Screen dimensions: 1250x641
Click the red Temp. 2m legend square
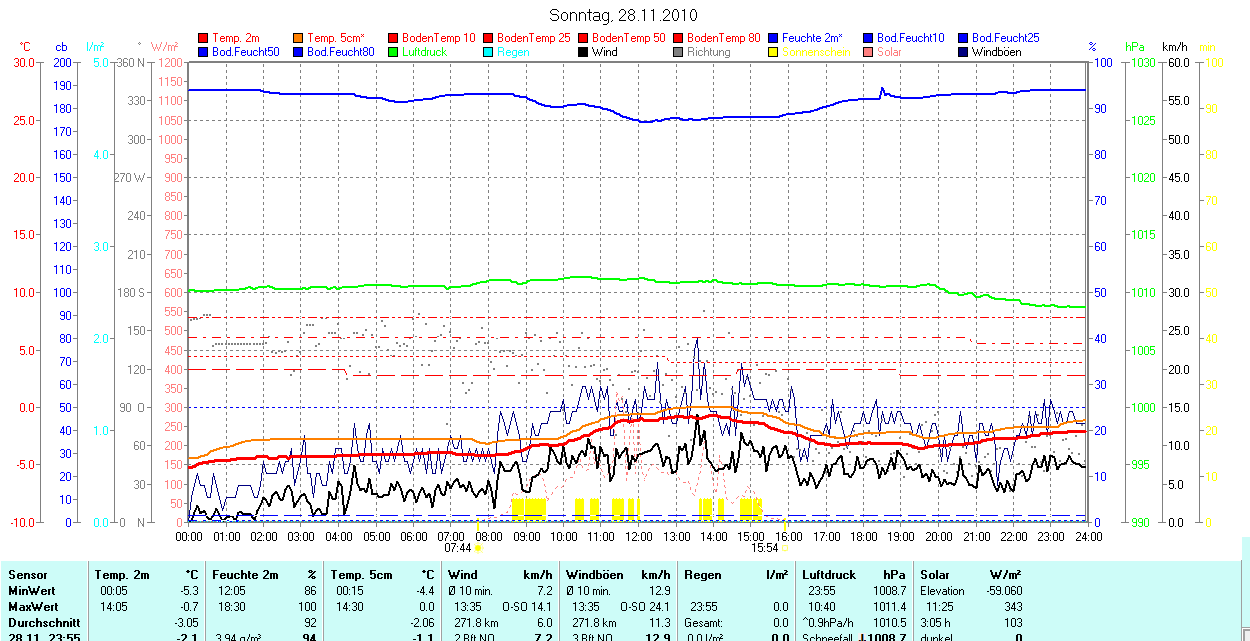[x=204, y=38]
